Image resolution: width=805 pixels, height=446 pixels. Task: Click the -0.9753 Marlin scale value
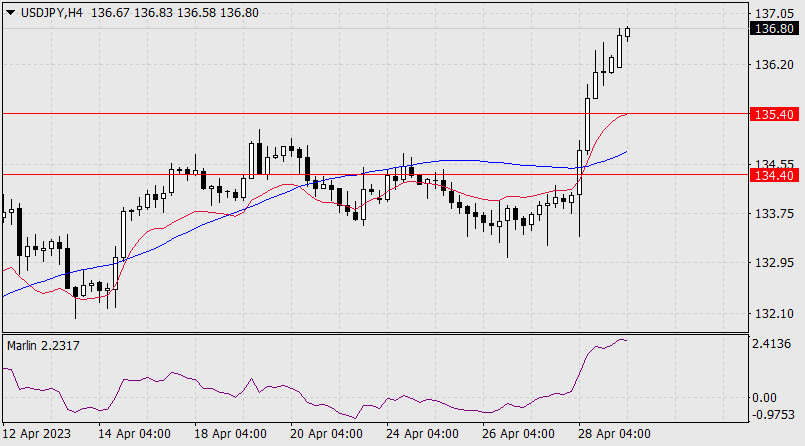[x=770, y=414]
